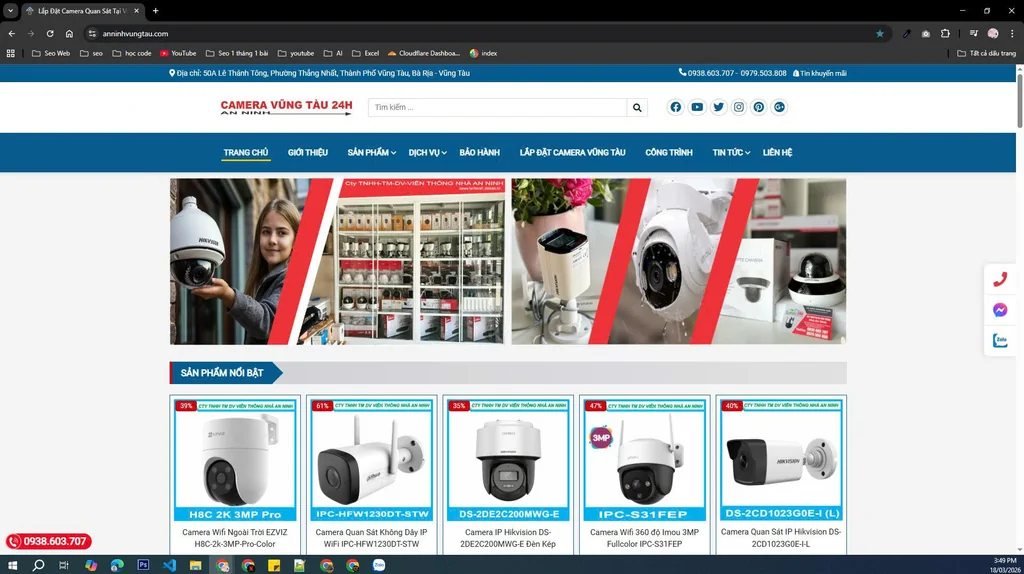Go to TRANG CHỦ menu item
Image resolution: width=1024 pixels, height=574 pixels.
pos(246,152)
